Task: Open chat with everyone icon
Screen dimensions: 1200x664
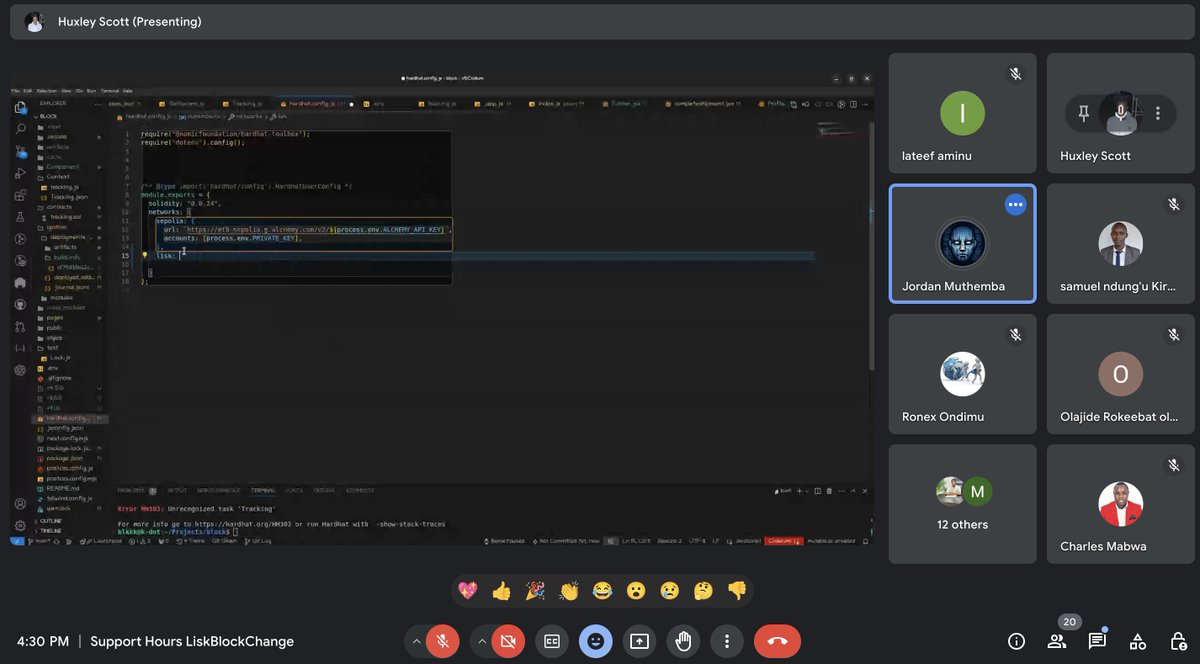Action: point(1097,641)
